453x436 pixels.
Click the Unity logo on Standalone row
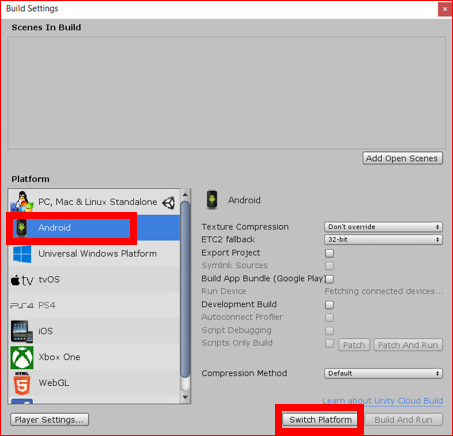tap(169, 202)
